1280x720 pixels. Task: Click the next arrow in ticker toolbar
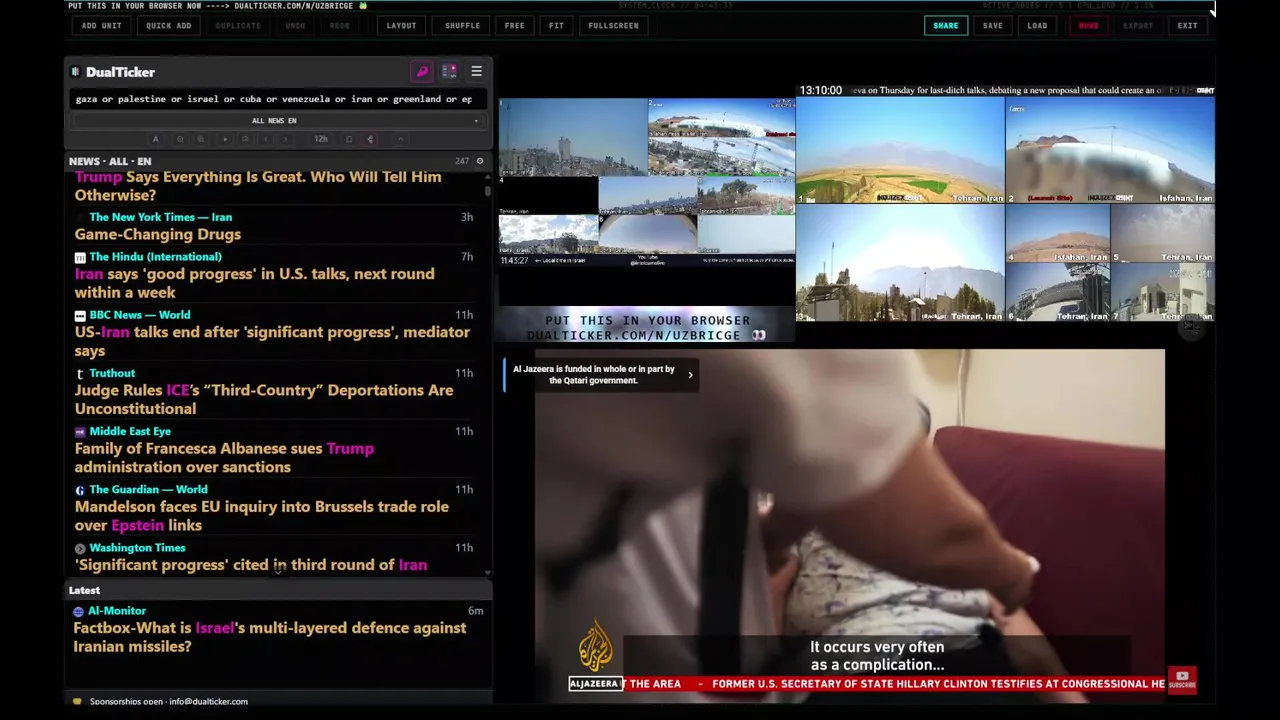pyautogui.click(x=285, y=139)
